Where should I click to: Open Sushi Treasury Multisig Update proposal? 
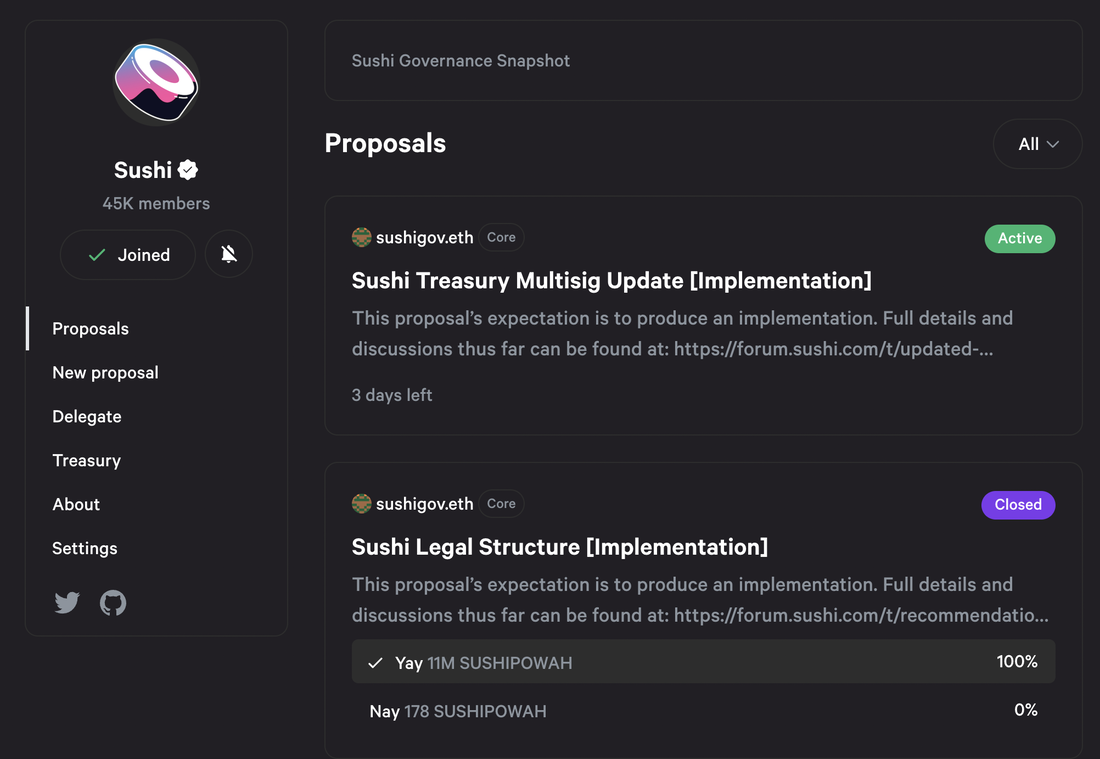pyautogui.click(x=611, y=281)
